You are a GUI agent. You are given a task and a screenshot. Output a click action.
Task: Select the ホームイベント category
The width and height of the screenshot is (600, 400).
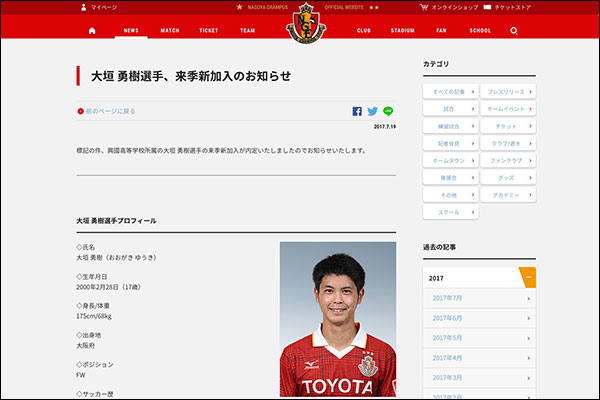(508, 109)
